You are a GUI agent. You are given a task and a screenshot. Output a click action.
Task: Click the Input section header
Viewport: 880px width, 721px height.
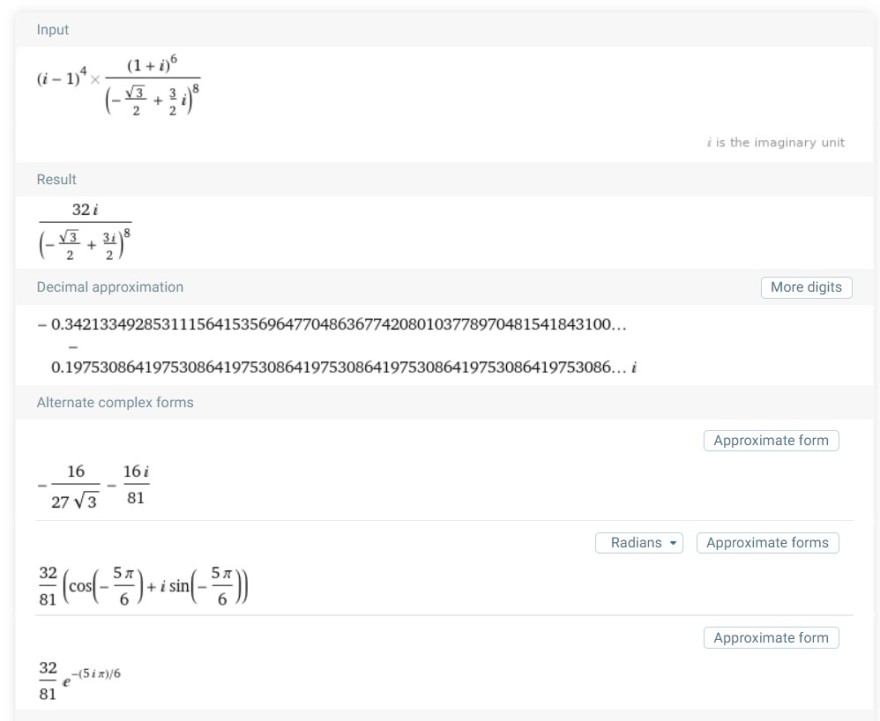point(53,30)
